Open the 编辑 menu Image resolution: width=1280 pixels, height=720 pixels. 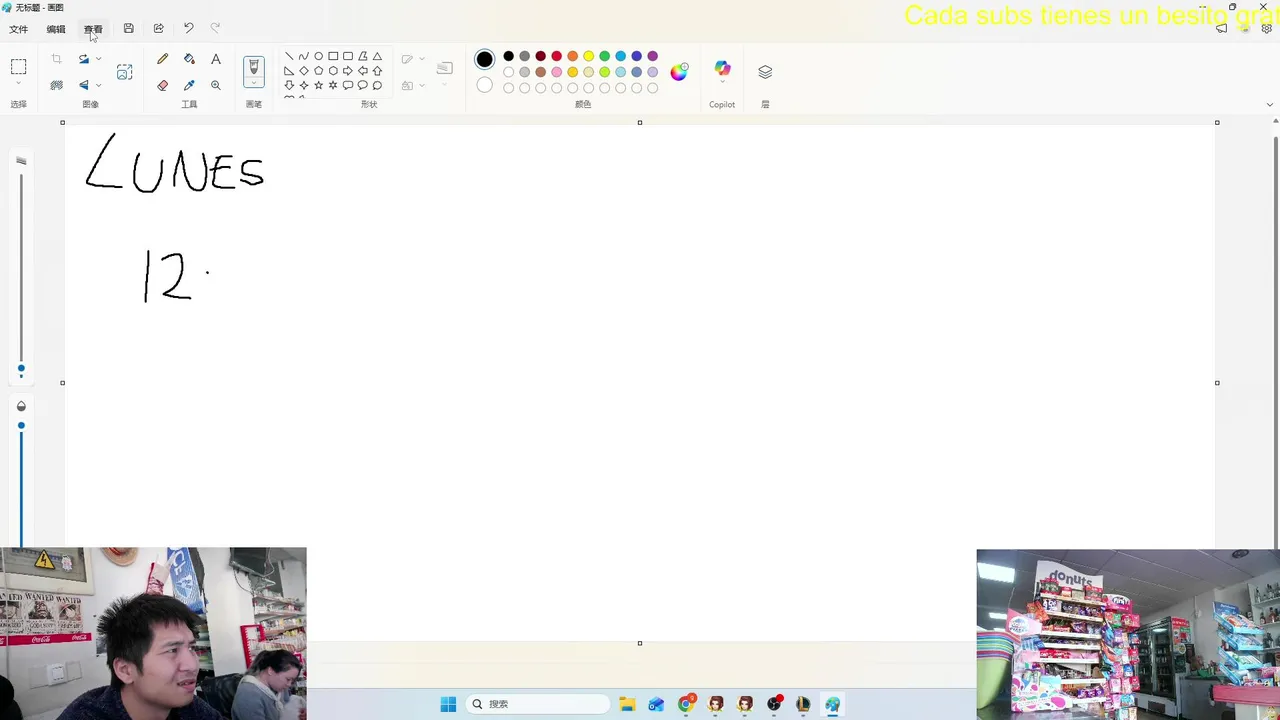pos(56,29)
